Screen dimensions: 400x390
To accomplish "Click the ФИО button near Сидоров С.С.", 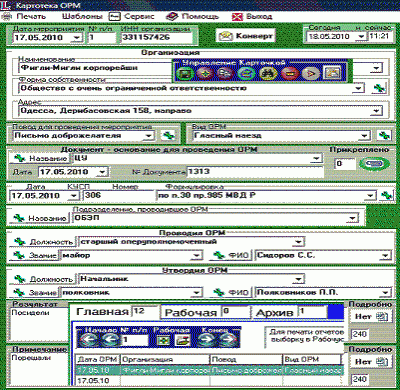I will [x=231, y=255].
